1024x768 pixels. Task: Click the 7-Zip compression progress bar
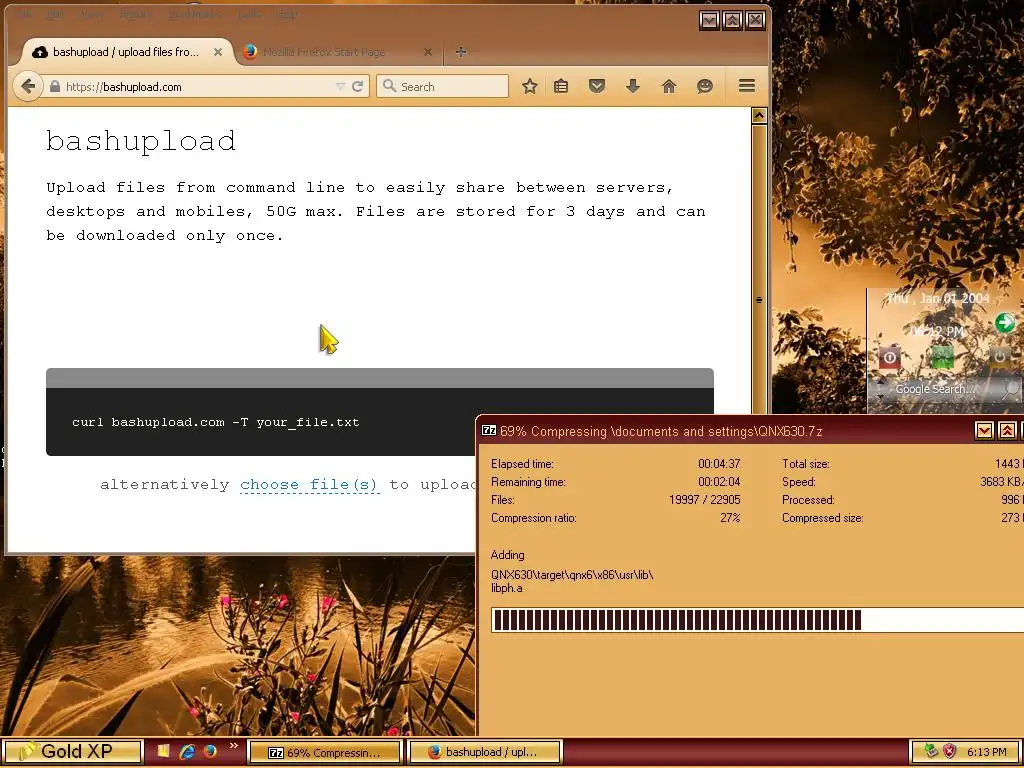[758, 620]
